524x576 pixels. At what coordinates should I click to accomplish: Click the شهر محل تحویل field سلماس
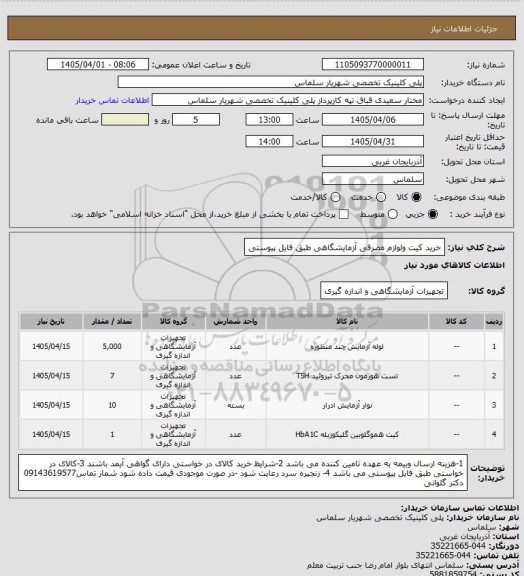tap(373, 179)
